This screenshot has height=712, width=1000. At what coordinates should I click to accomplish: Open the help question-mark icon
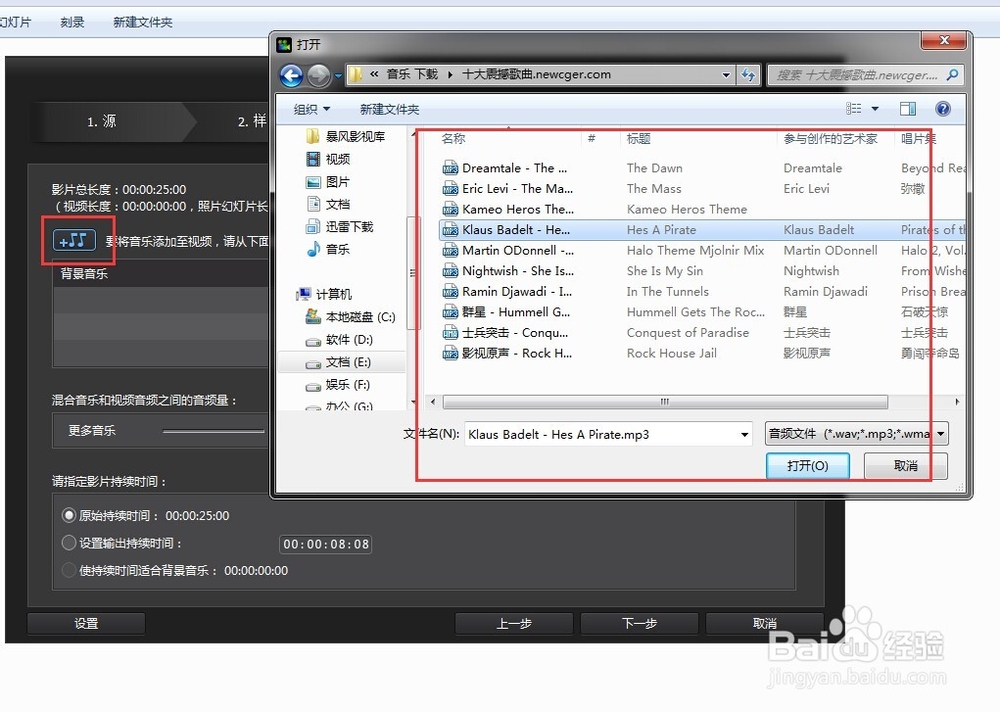(x=943, y=109)
